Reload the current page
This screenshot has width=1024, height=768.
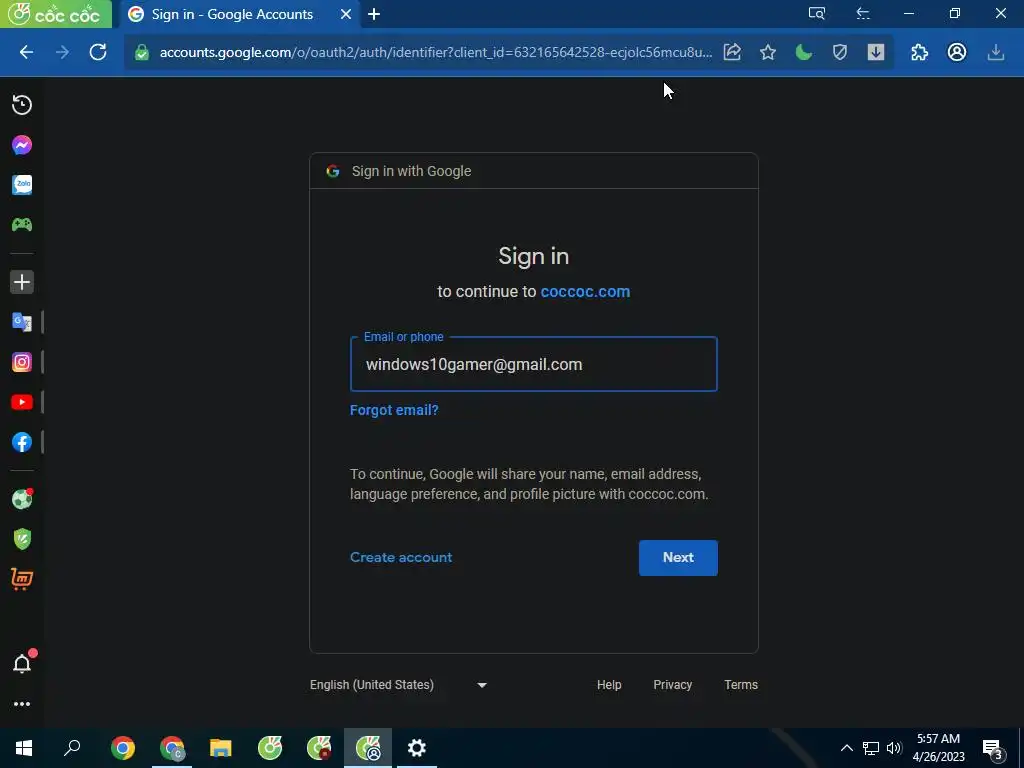98,52
